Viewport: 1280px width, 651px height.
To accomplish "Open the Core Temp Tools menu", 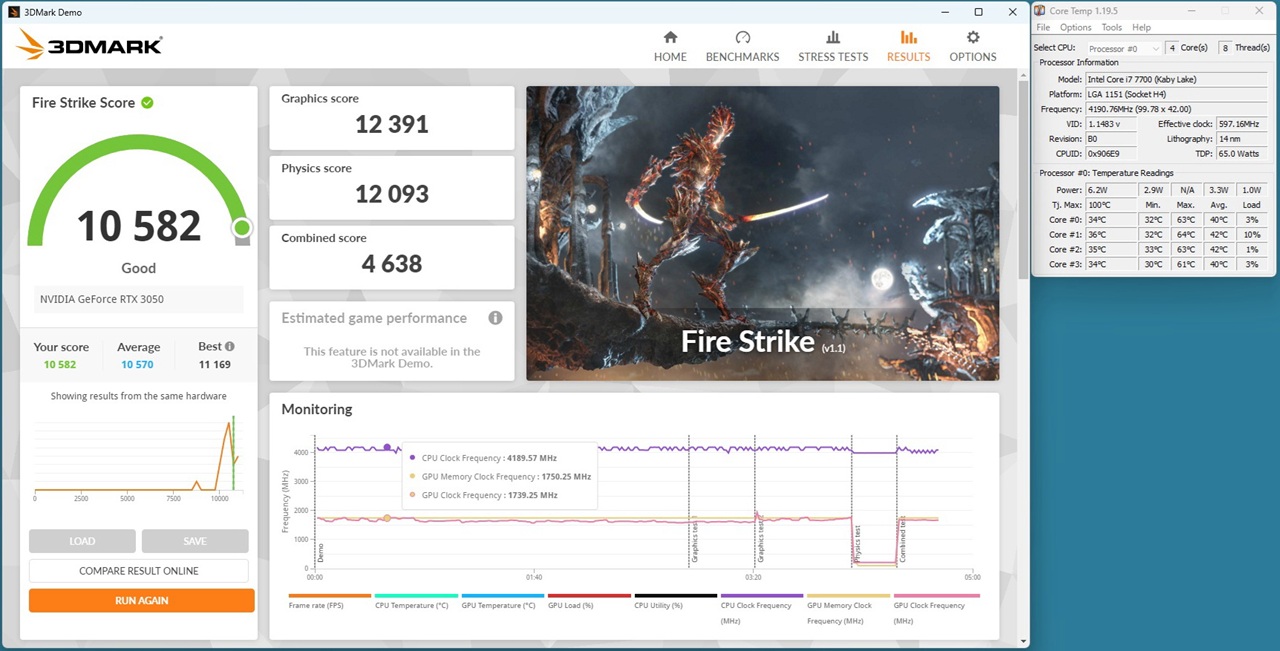I will coord(1111,28).
